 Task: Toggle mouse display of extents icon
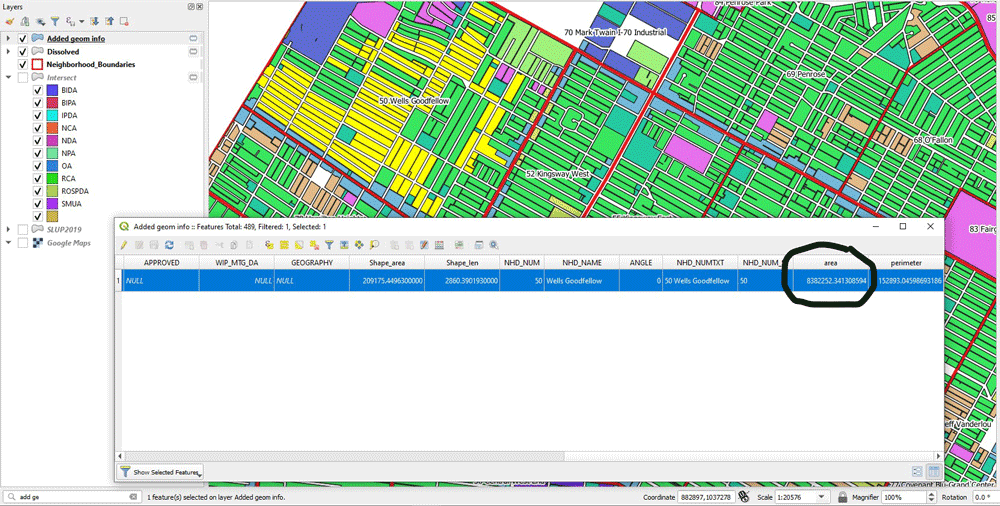[744, 497]
